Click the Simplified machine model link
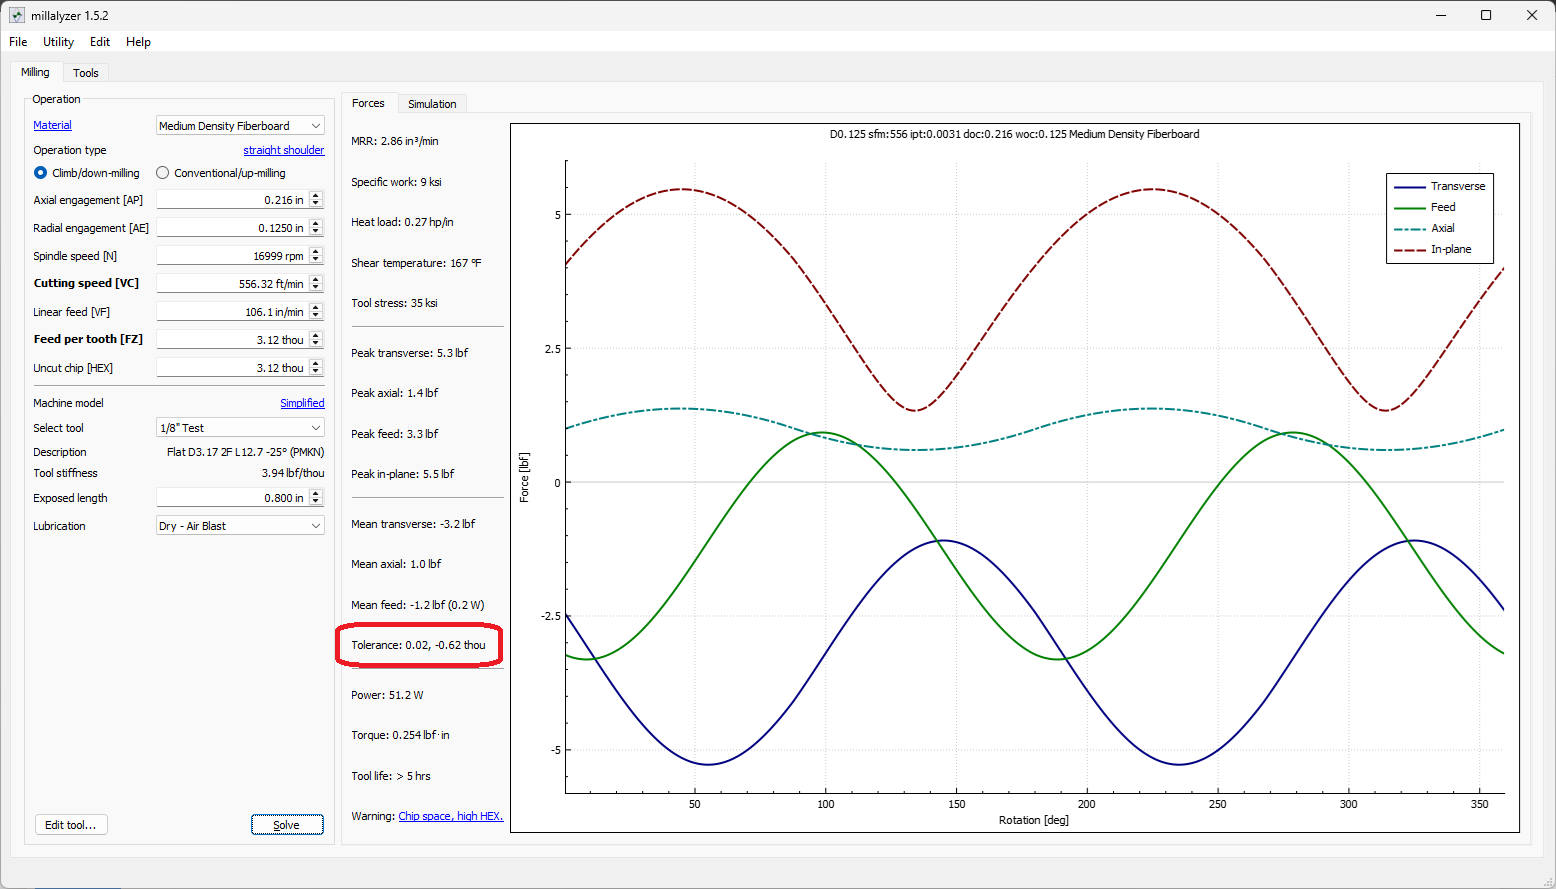 coord(302,403)
